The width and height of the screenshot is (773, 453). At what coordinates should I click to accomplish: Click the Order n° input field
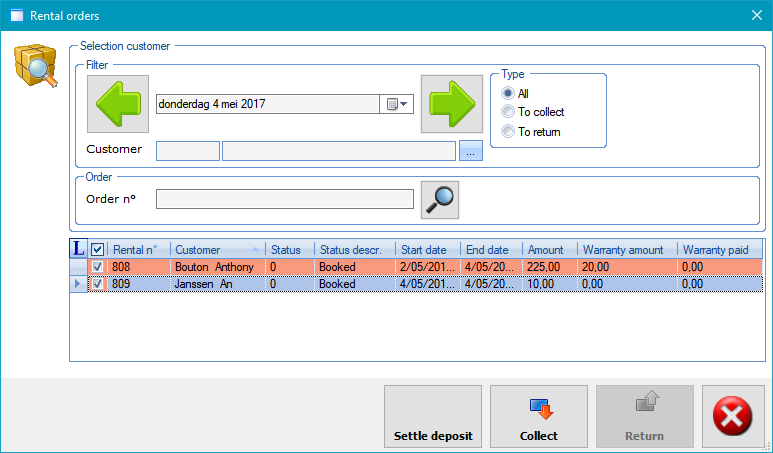[284, 199]
